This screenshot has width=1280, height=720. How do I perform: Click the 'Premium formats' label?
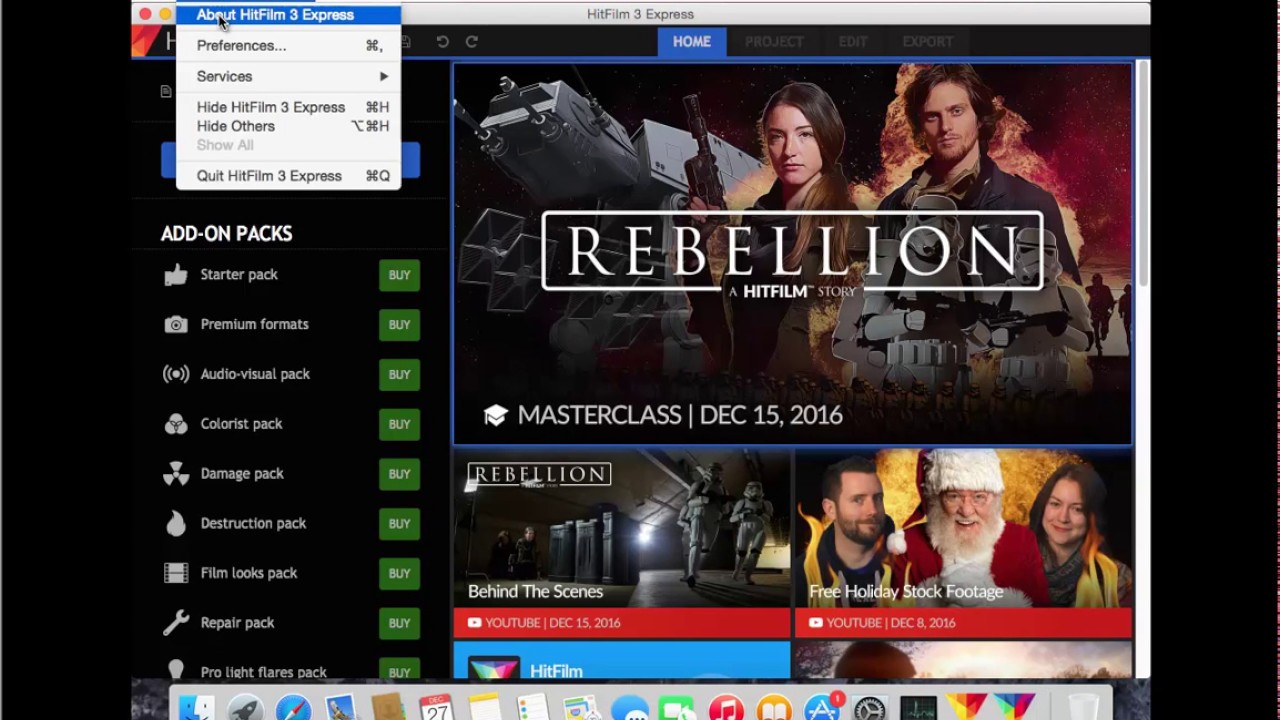[x=254, y=324]
